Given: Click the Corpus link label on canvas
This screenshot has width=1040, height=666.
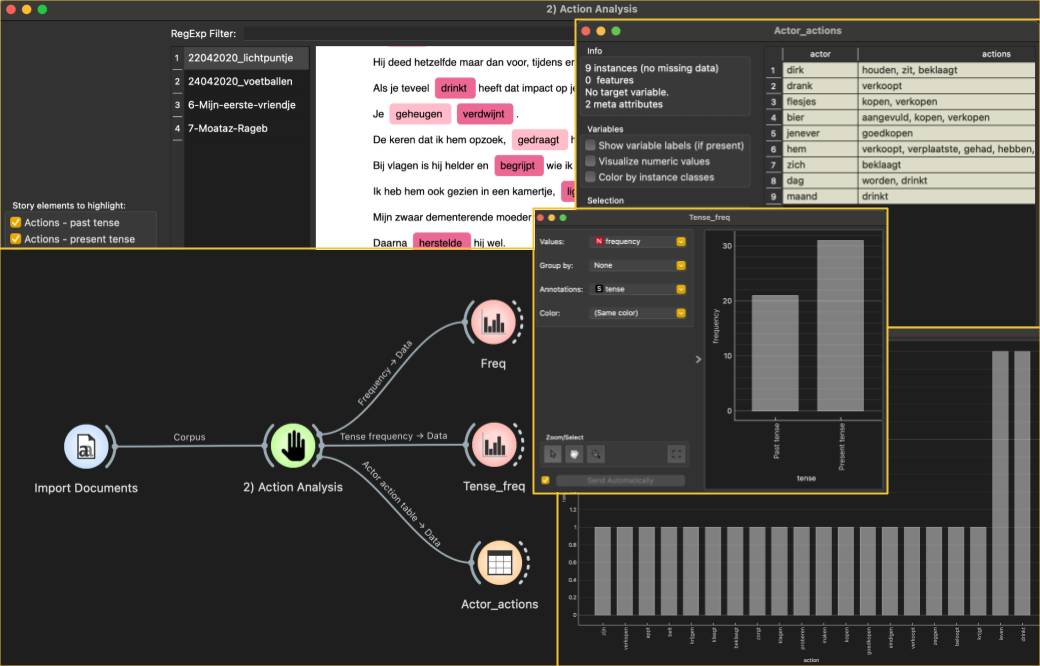Looking at the screenshot, I should tap(189, 437).
